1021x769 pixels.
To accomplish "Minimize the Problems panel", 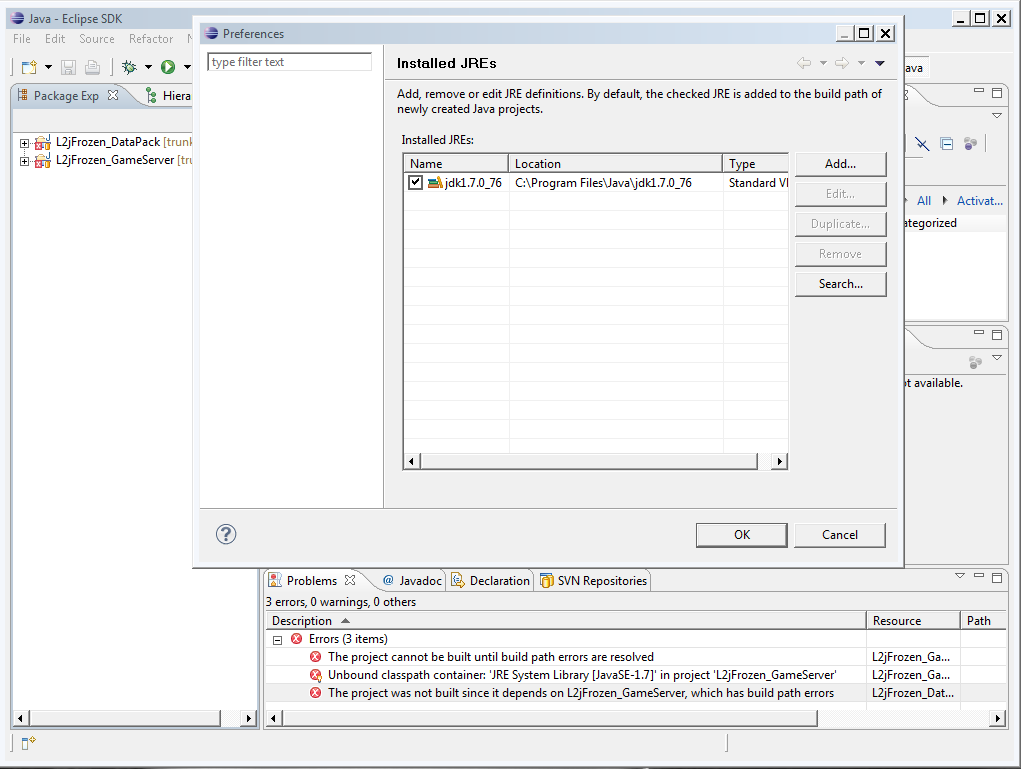I will [x=979, y=576].
